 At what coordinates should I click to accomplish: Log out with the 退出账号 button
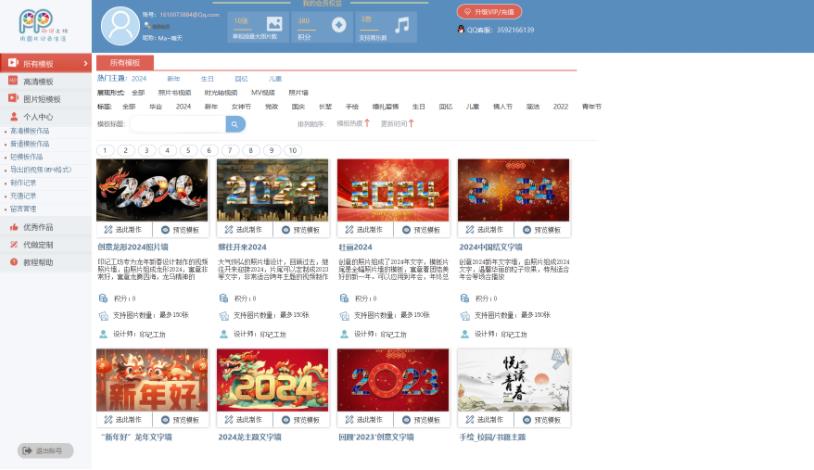45,450
